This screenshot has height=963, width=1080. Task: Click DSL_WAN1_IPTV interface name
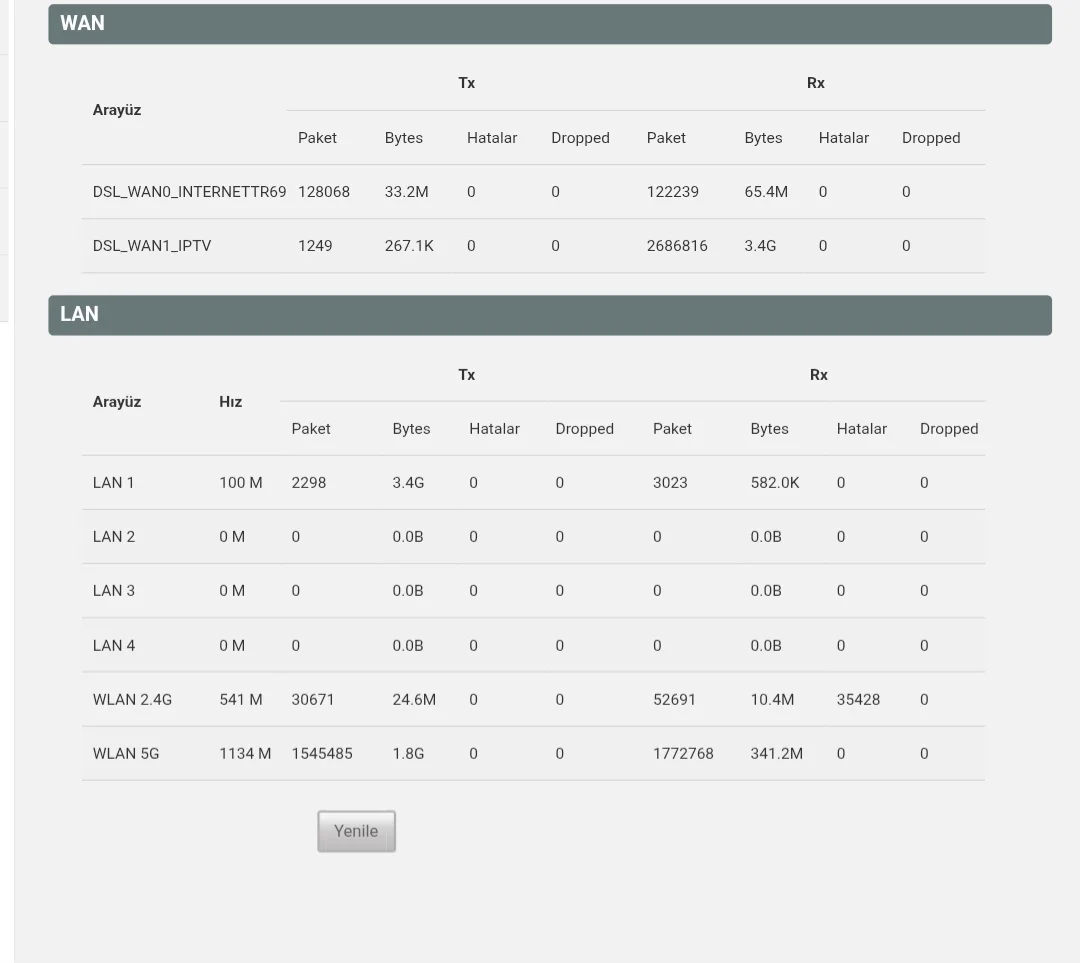point(152,246)
